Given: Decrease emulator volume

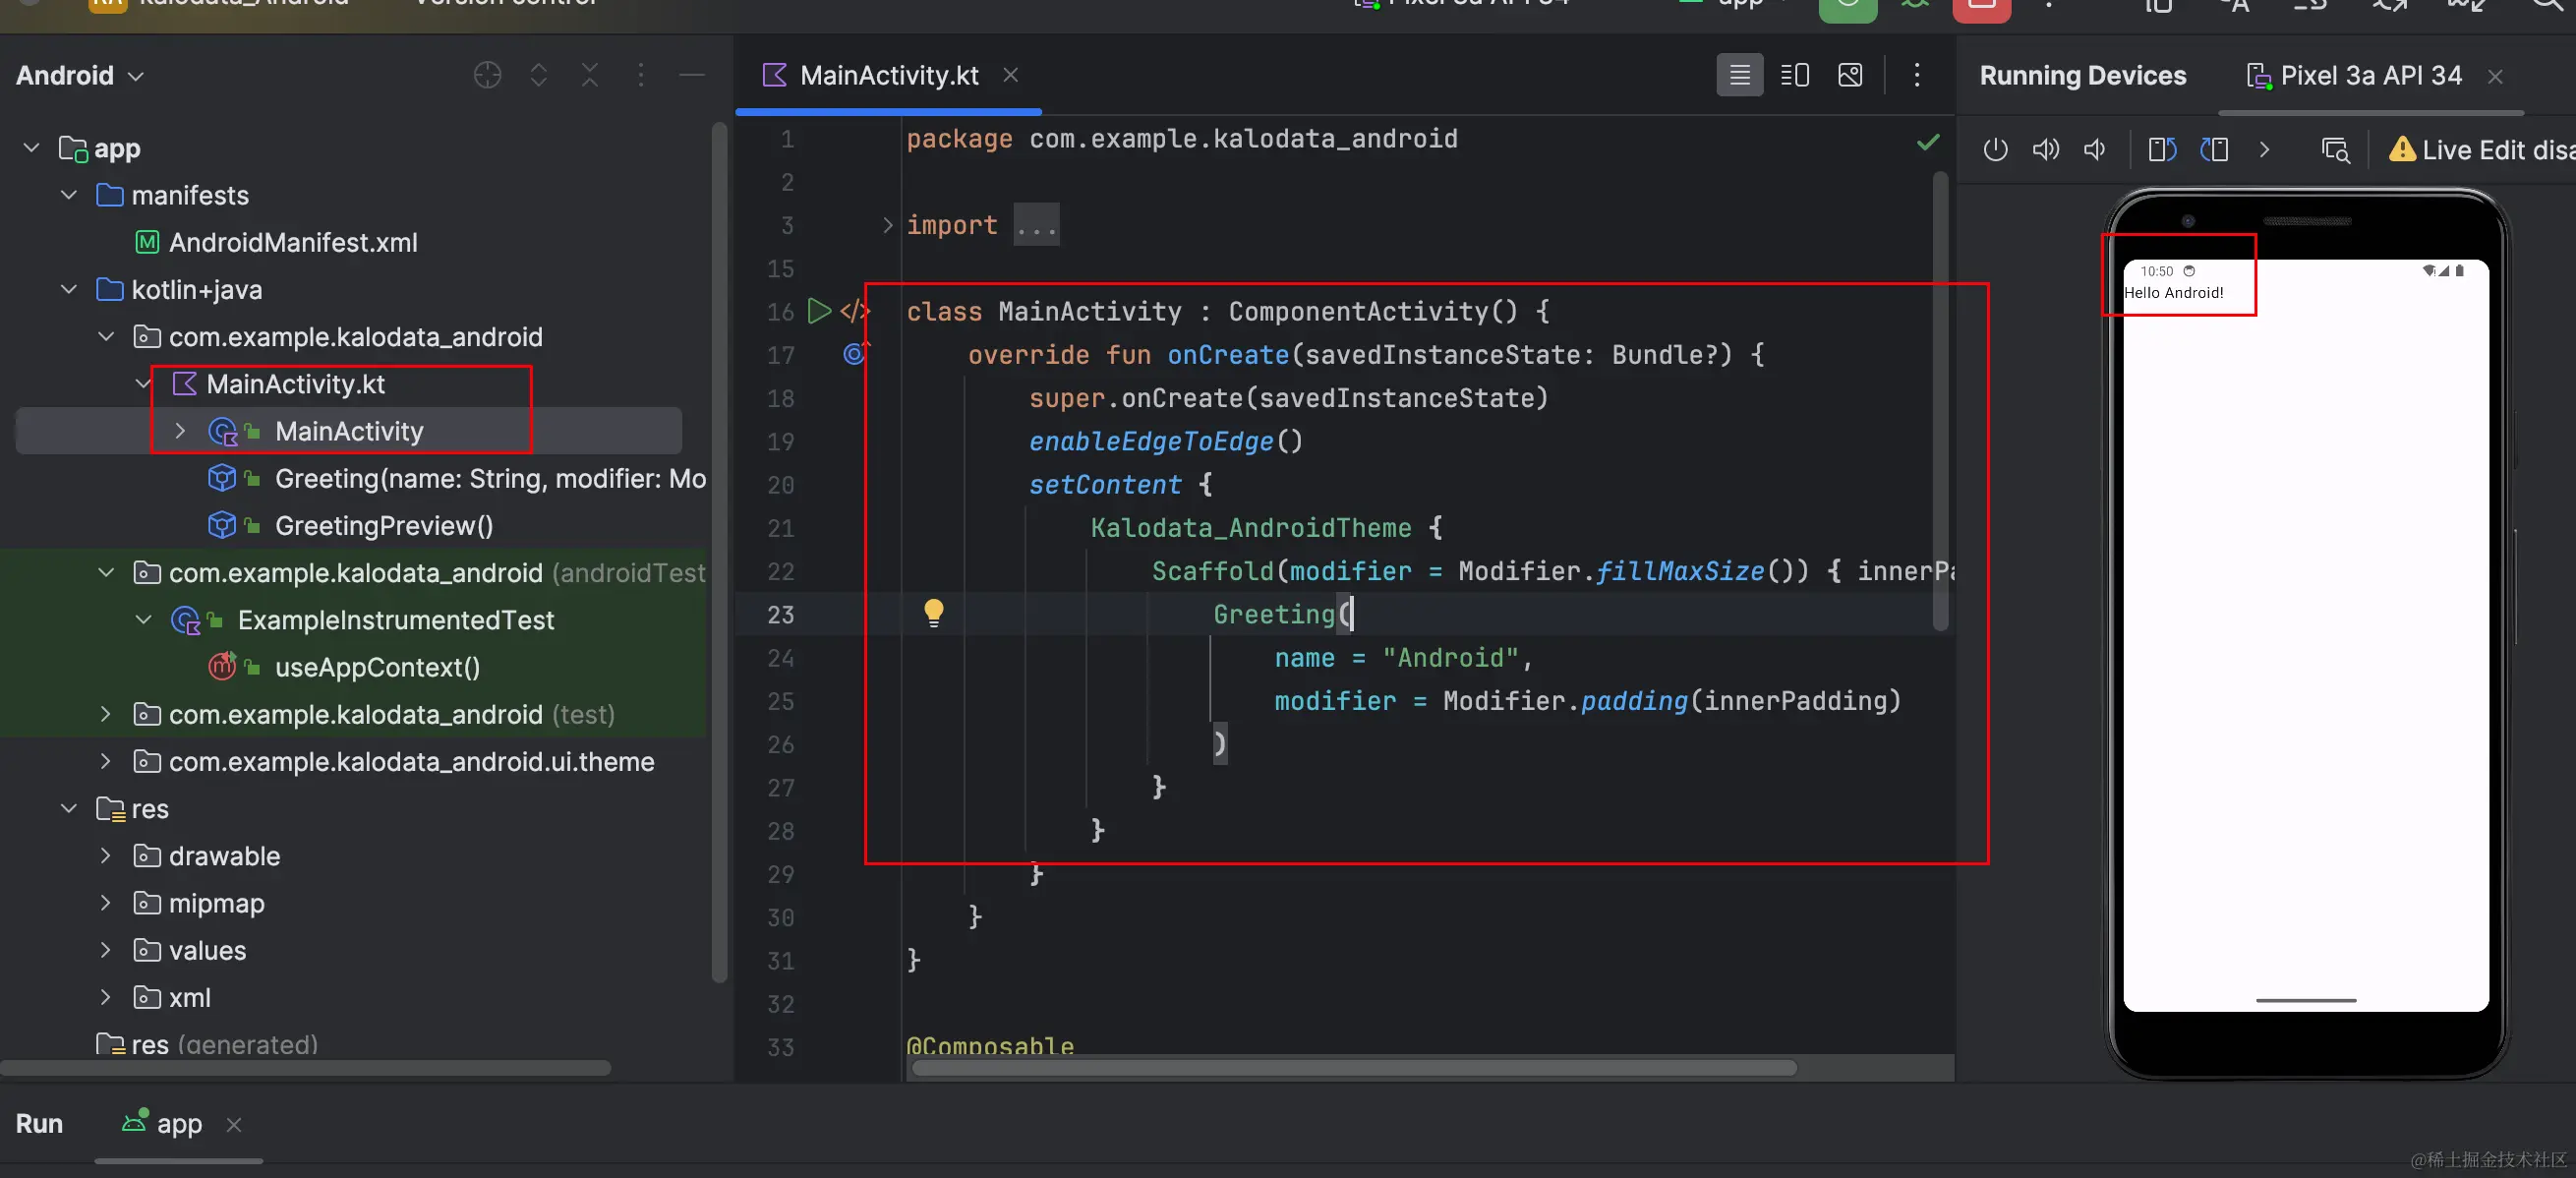Looking at the screenshot, I should [x=2095, y=150].
